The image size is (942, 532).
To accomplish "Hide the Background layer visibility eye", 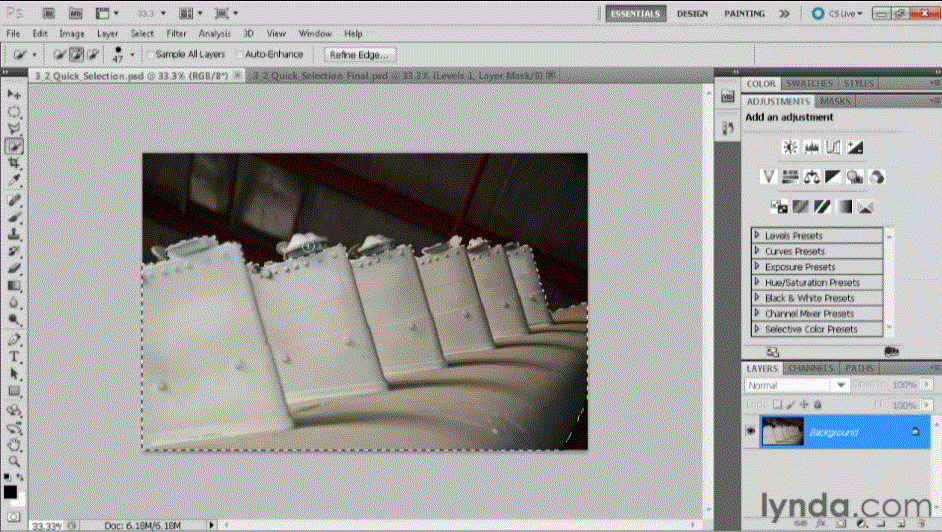I will [750, 431].
